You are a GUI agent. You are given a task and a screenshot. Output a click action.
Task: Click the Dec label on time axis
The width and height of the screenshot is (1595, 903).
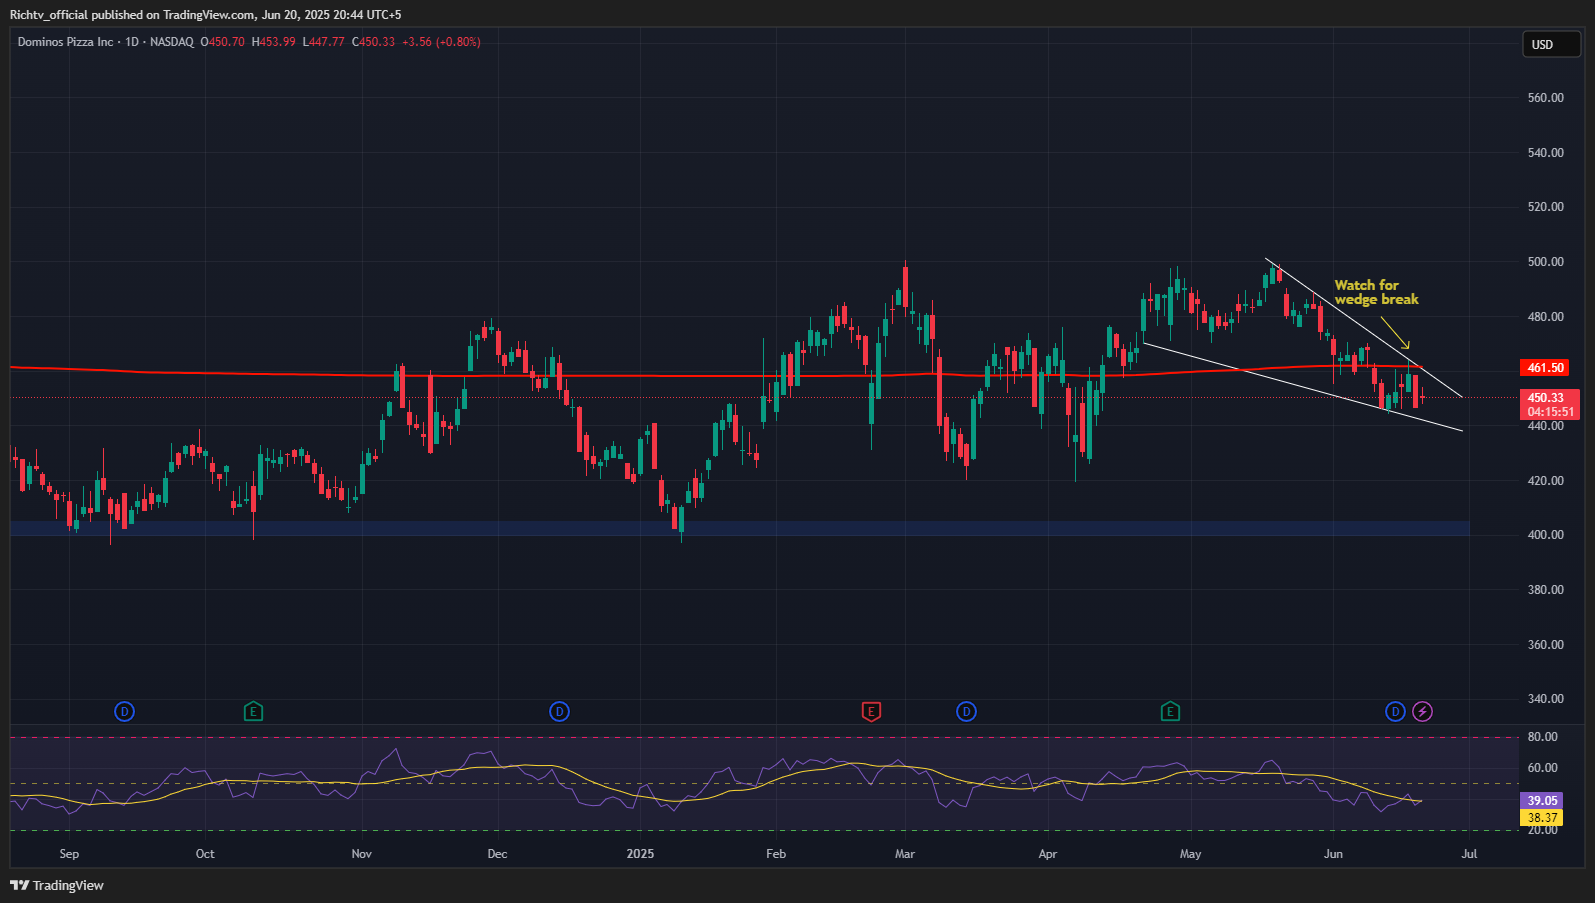497,854
